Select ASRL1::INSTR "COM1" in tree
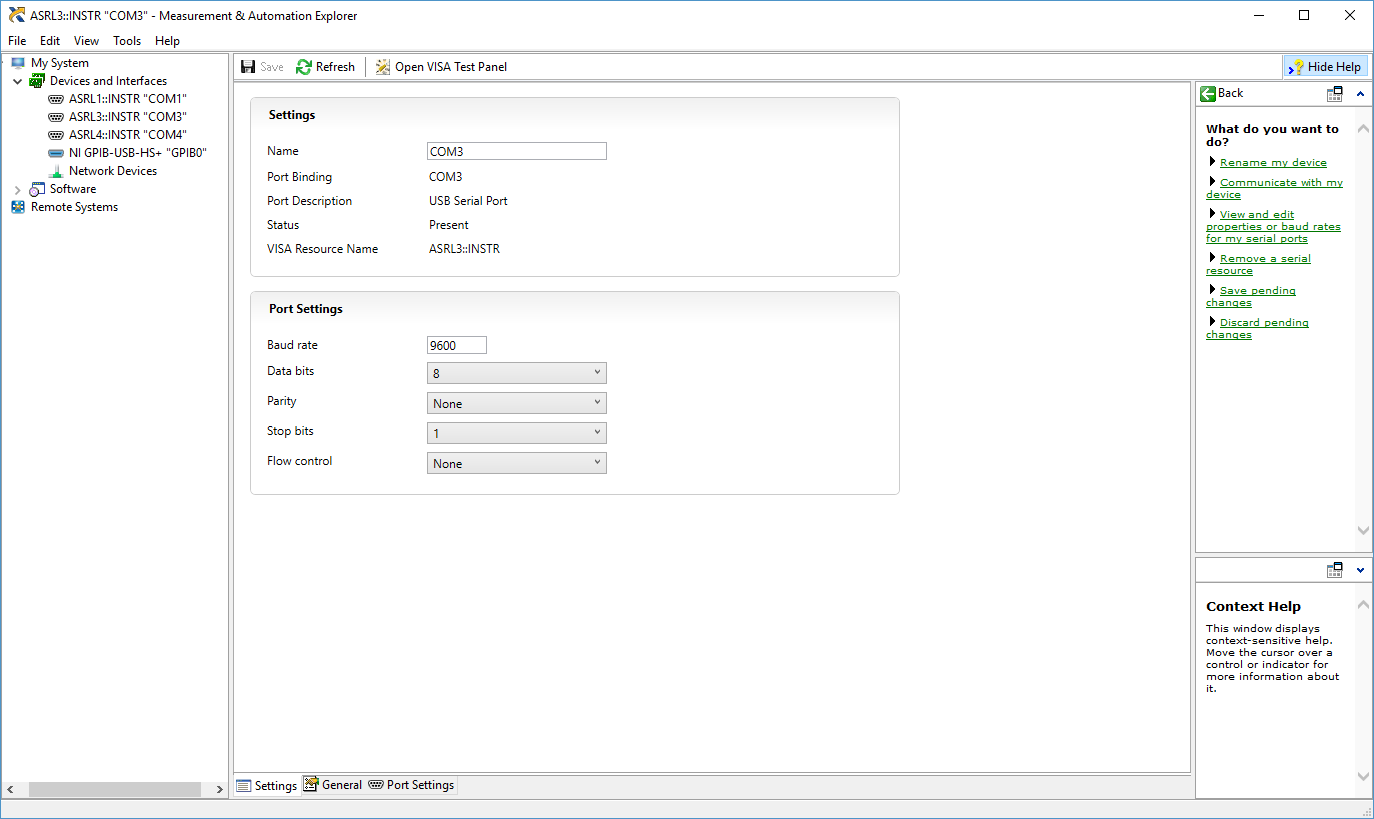 pyautogui.click(x=128, y=99)
